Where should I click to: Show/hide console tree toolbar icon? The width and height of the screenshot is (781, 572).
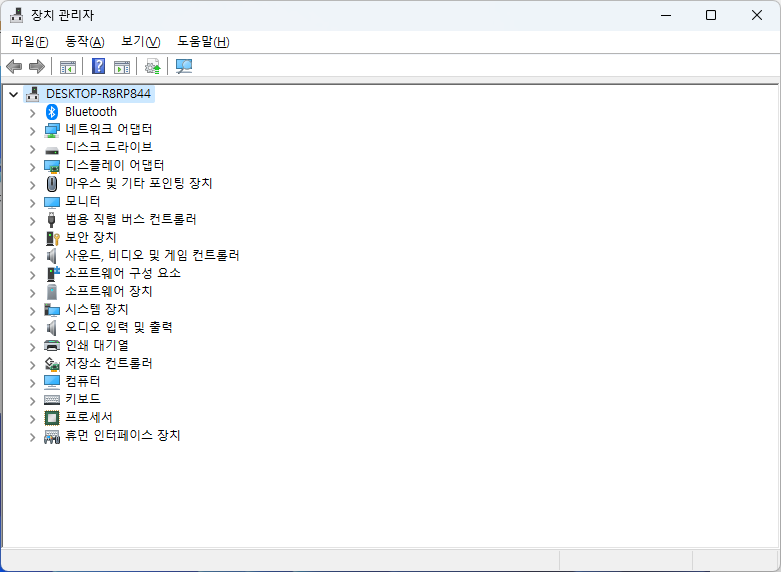[x=68, y=67]
